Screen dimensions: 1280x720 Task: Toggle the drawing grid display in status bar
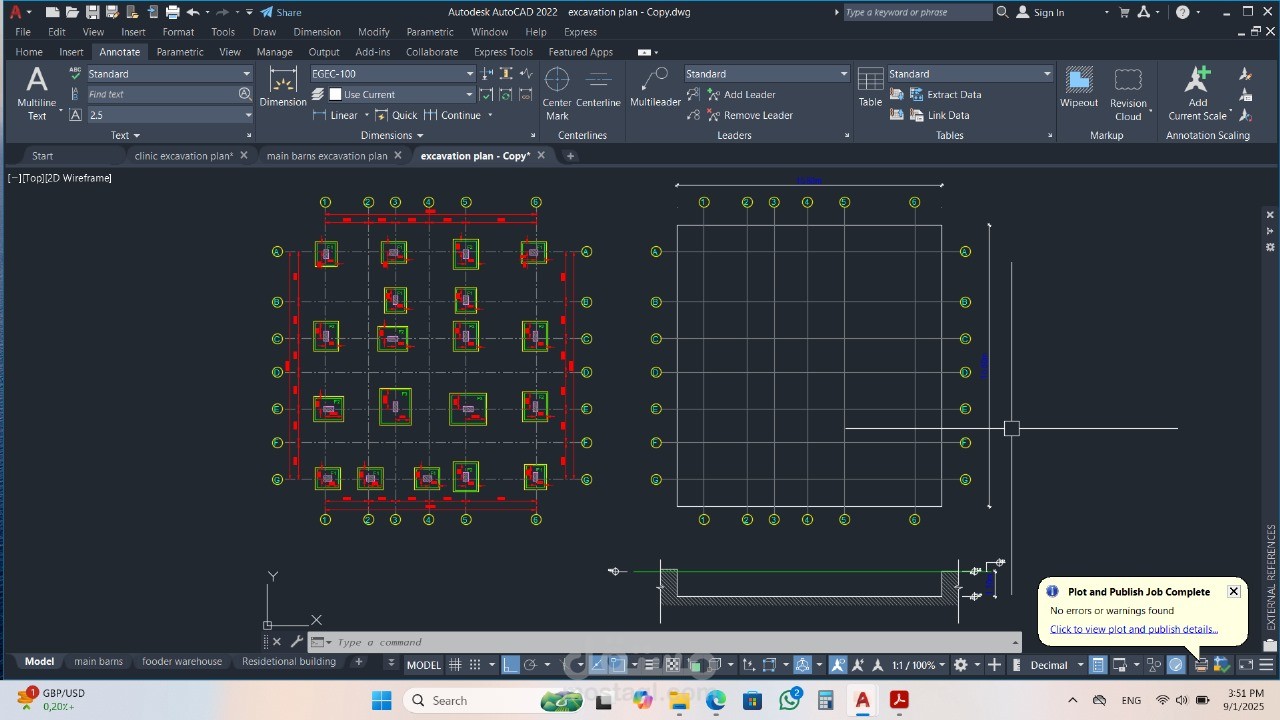point(455,665)
